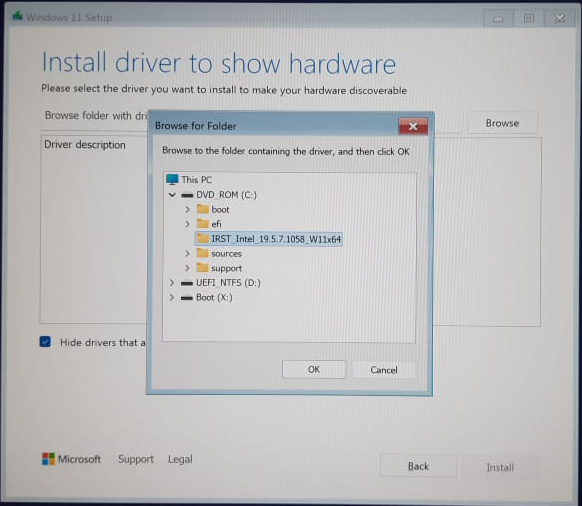Screen dimensions: 582x506
Task: Uncheck Hide drivers that aren't compatible checkbox
Action: pos(45,342)
